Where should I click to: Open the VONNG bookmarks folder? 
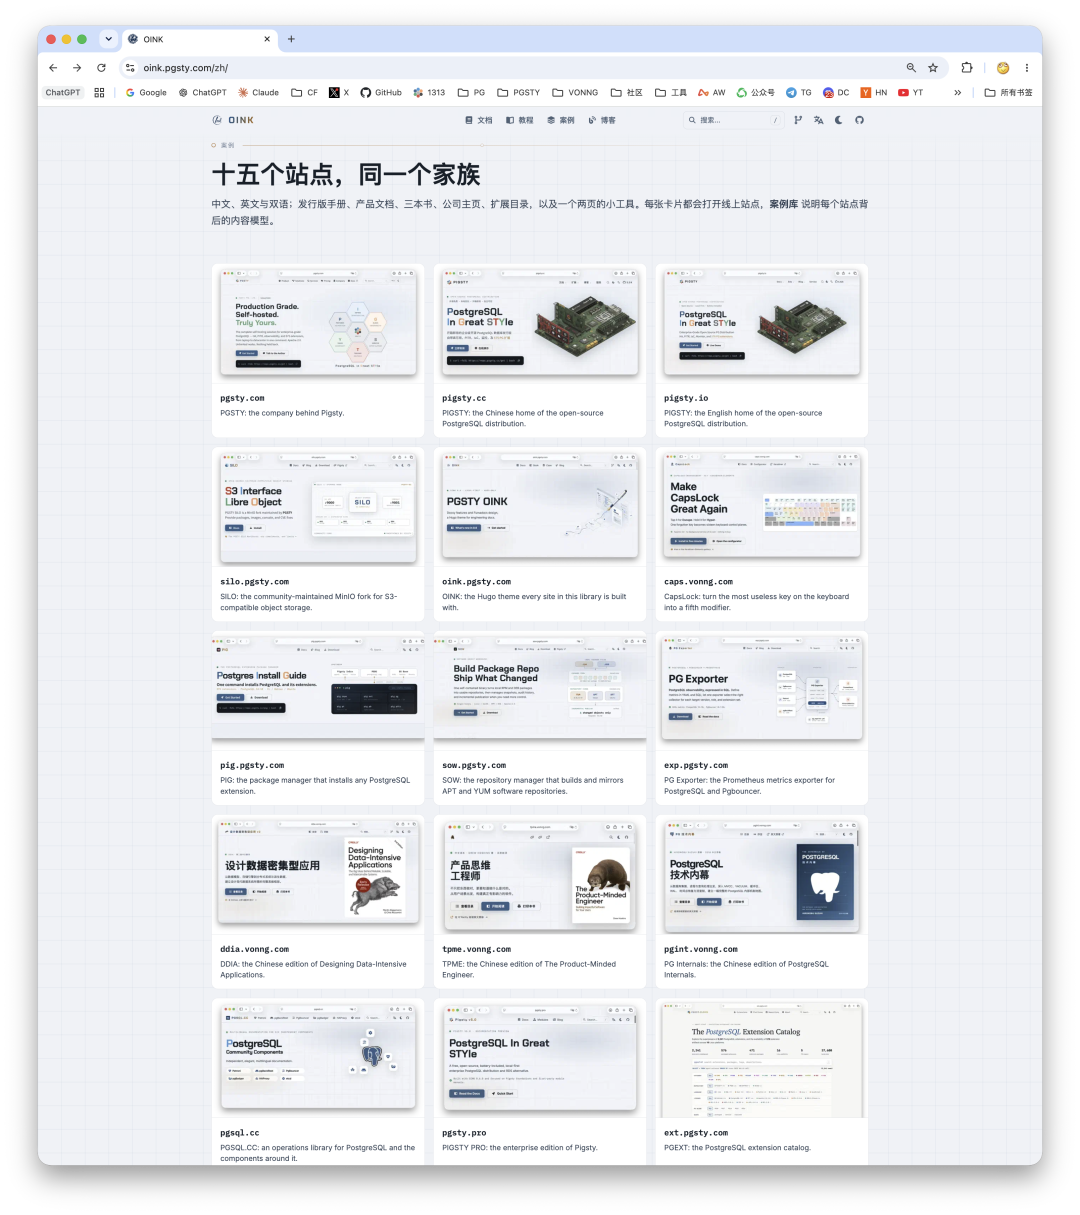[575, 93]
